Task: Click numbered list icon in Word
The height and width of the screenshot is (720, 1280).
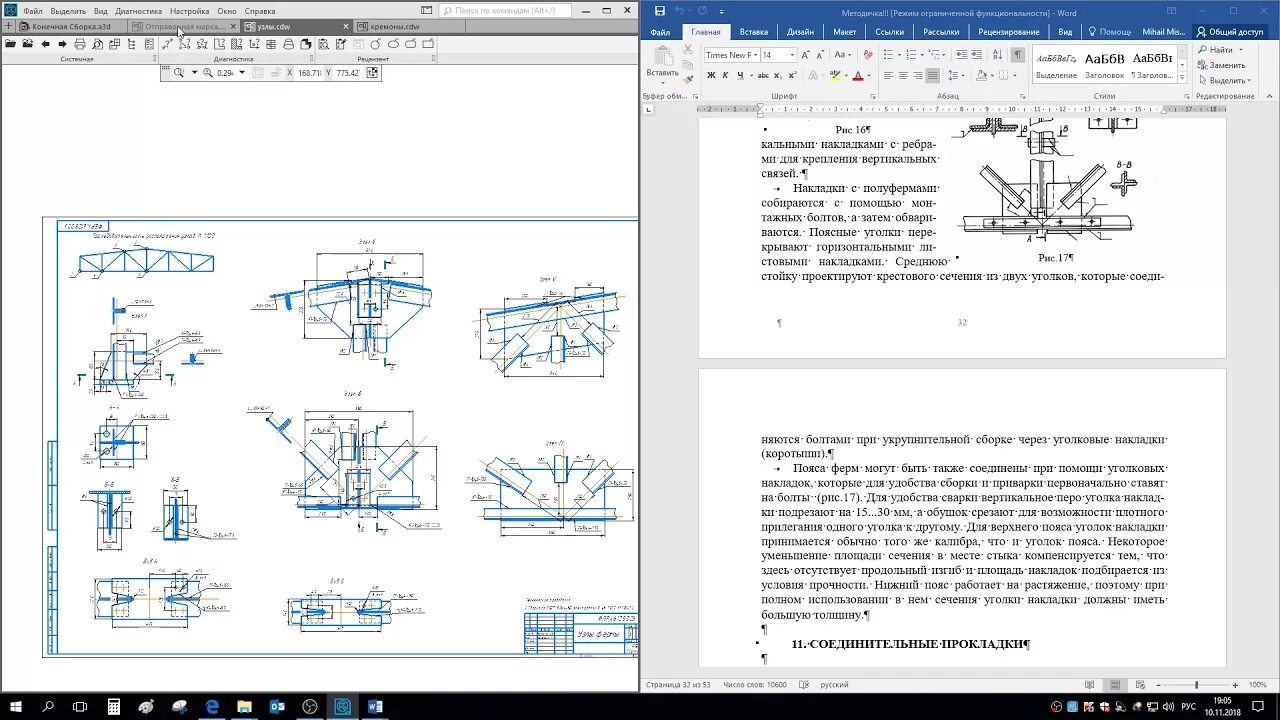Action: tap(911, 55)
